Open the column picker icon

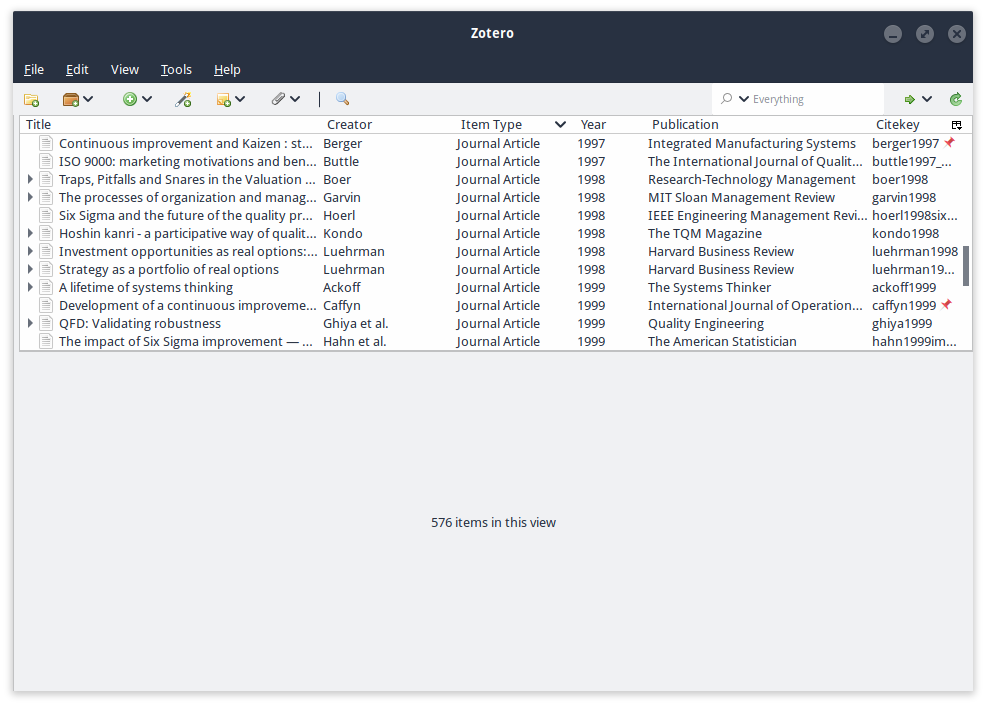[957, 124]
